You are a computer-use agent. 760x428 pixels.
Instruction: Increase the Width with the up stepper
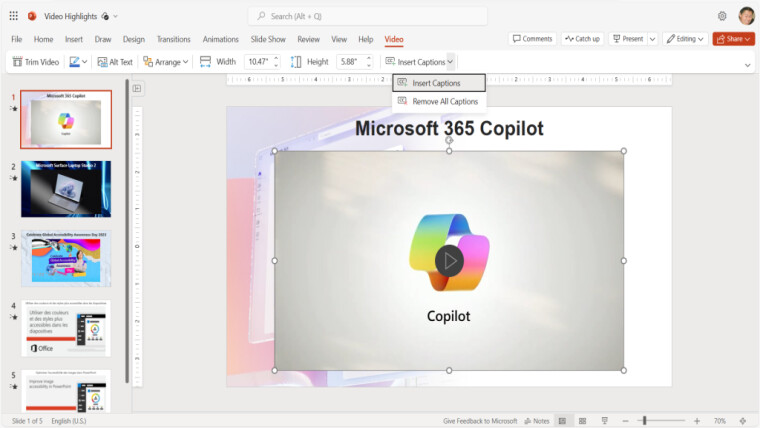(276, 58)
